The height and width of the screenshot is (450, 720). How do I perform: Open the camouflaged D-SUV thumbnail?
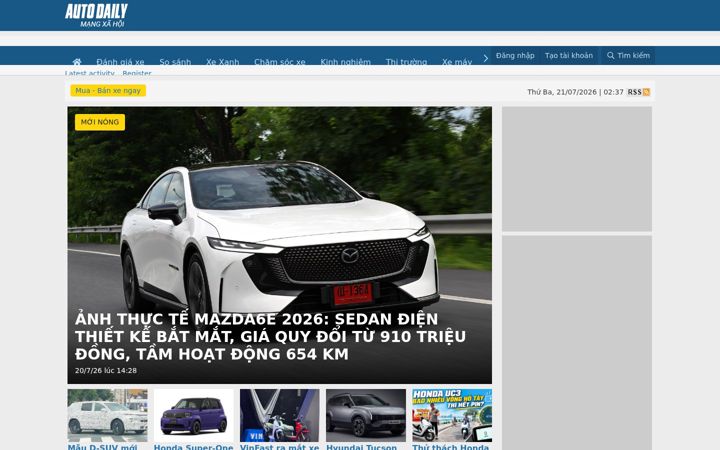click(107, 416)
